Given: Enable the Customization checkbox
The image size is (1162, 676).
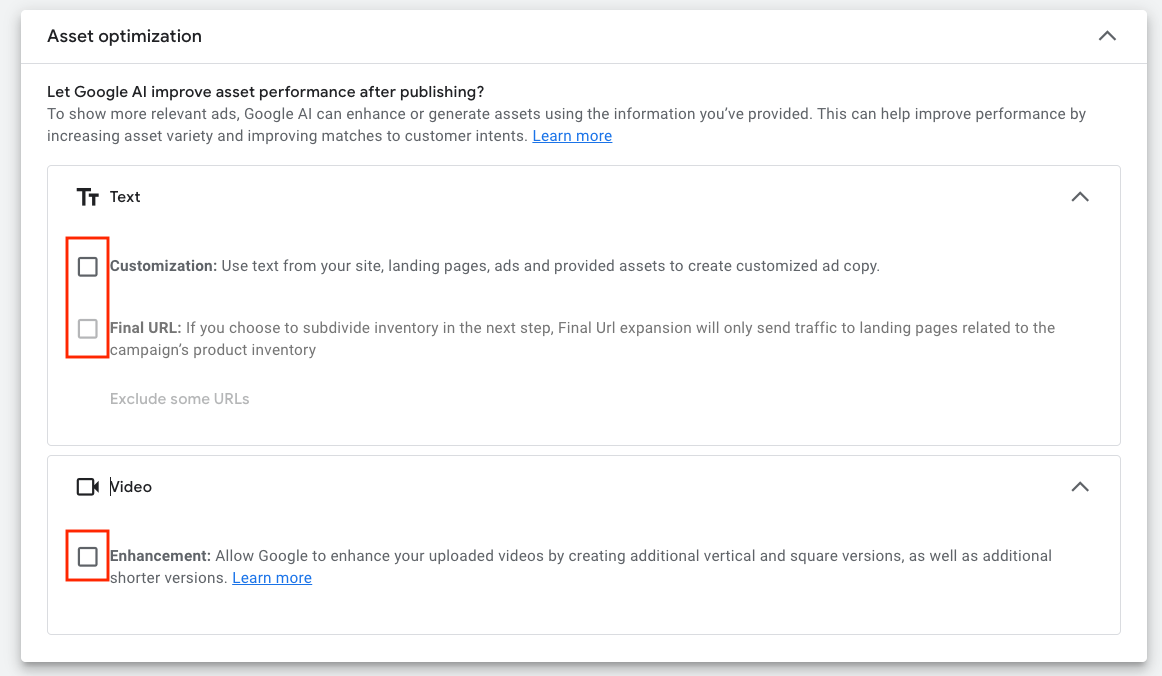Looking at the screenshot, I should [88, 267].
